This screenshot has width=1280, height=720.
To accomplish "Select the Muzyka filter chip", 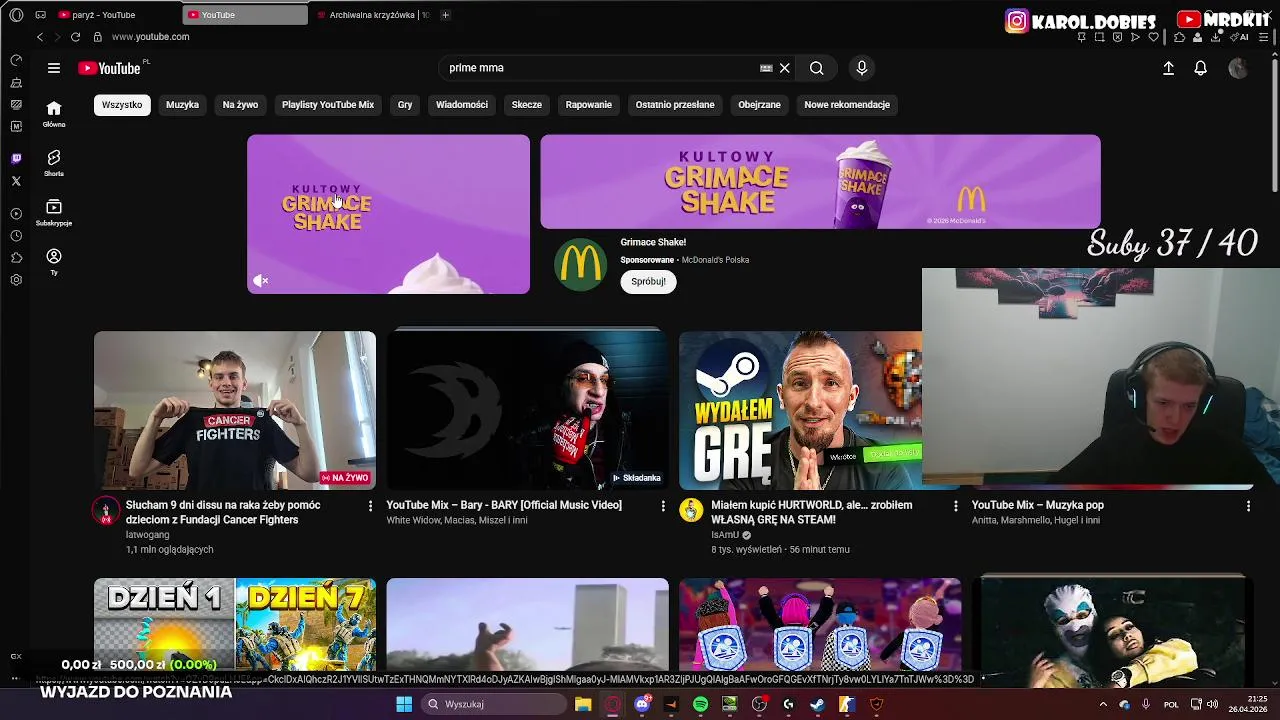I will 182,105.
